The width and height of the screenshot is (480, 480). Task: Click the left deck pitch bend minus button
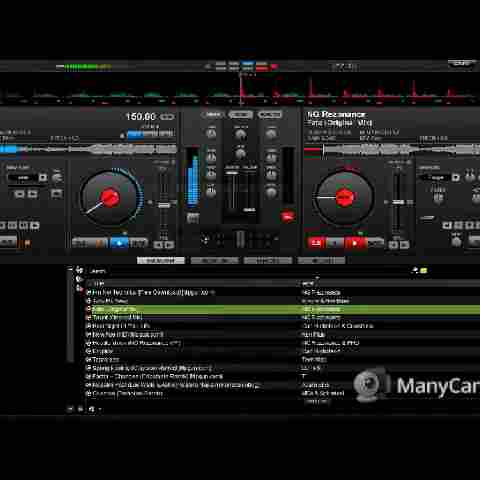click(158, 245)
